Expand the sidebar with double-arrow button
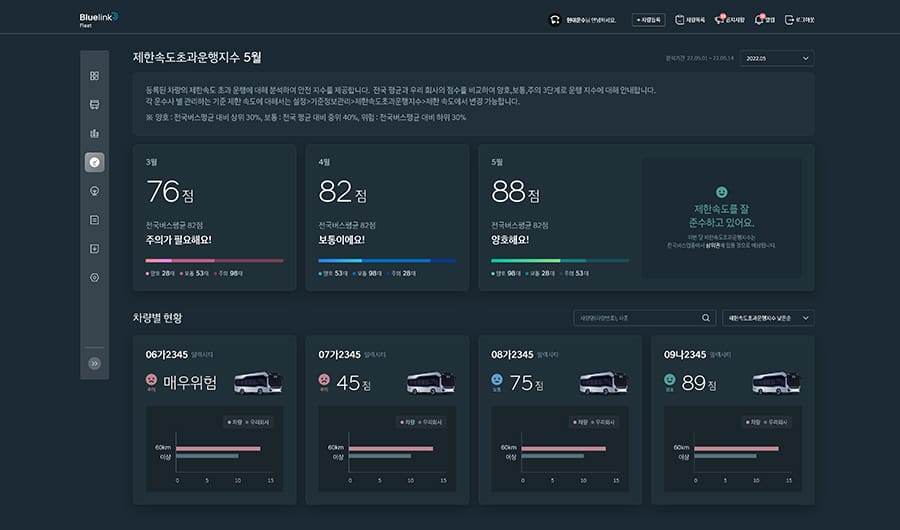 [x=94, y=364]
